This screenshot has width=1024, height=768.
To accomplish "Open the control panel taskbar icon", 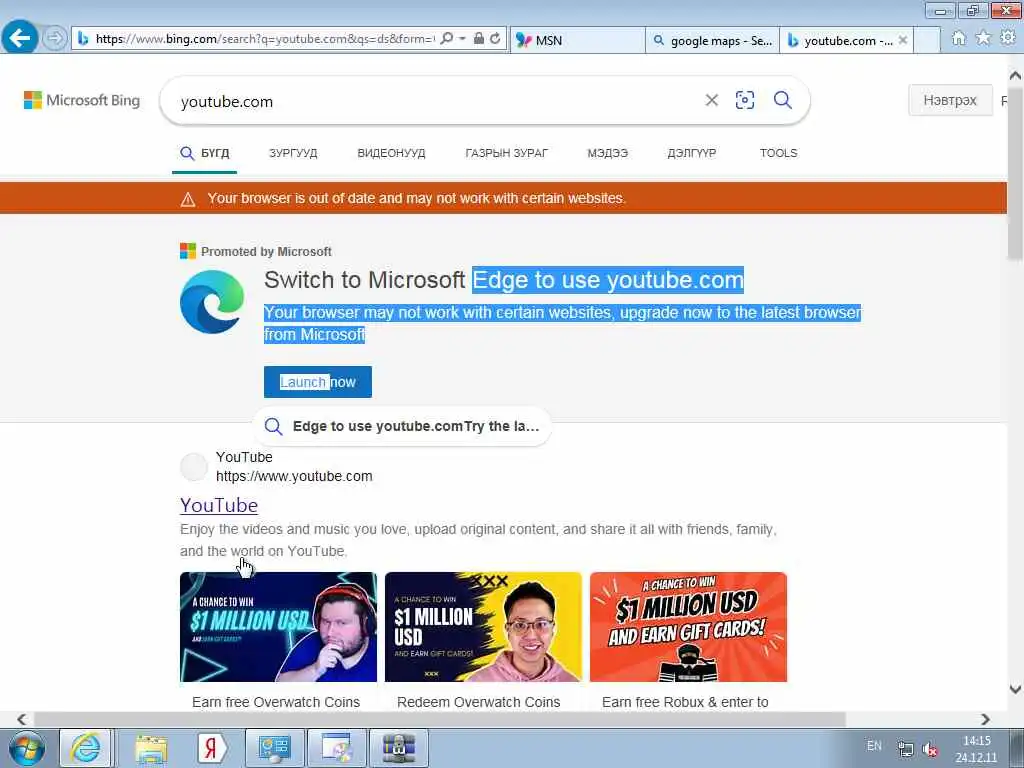I will tap(275, 748).
